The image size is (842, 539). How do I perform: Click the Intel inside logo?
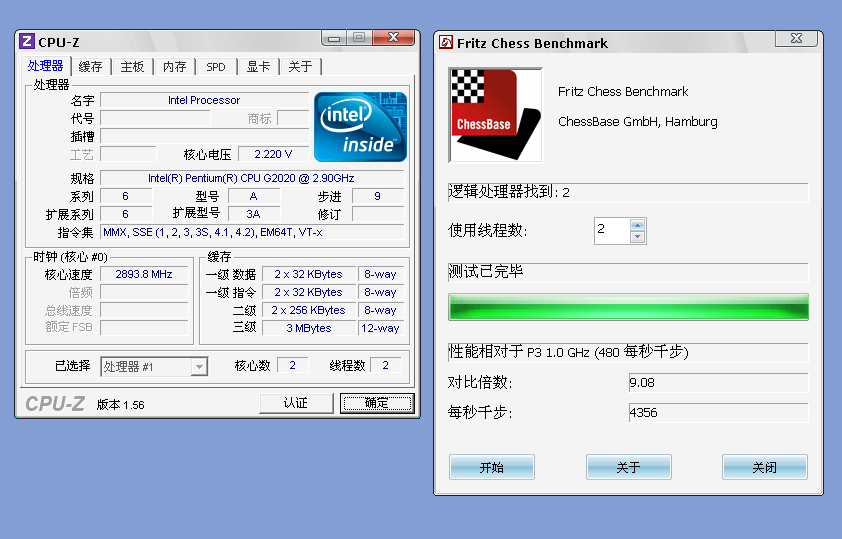[x=360, y=127]
